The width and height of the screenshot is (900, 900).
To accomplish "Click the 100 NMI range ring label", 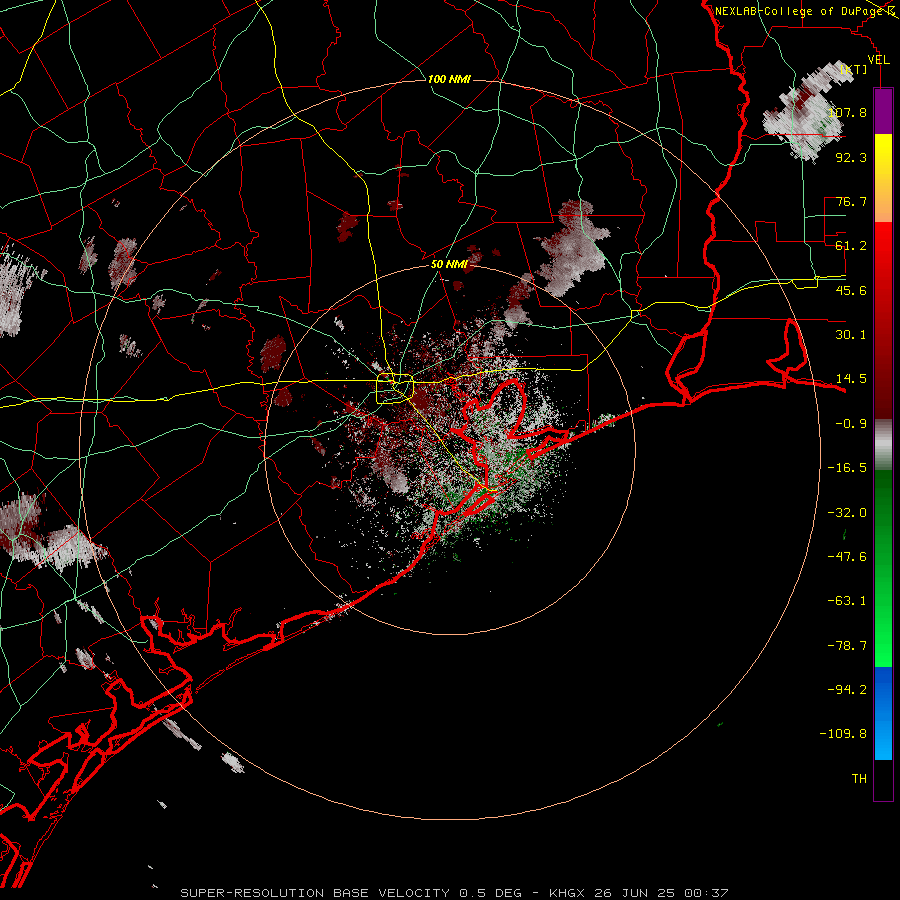I will pos(449,79).
